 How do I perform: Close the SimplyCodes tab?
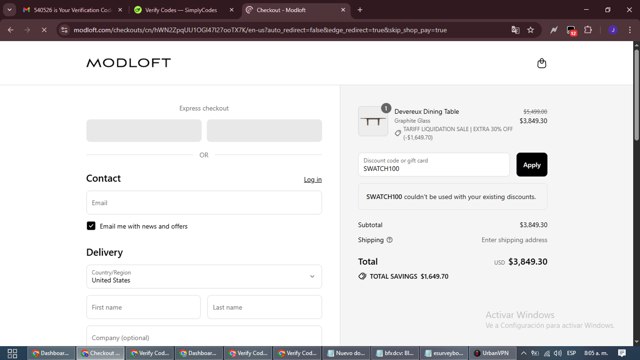pos(231,10)
